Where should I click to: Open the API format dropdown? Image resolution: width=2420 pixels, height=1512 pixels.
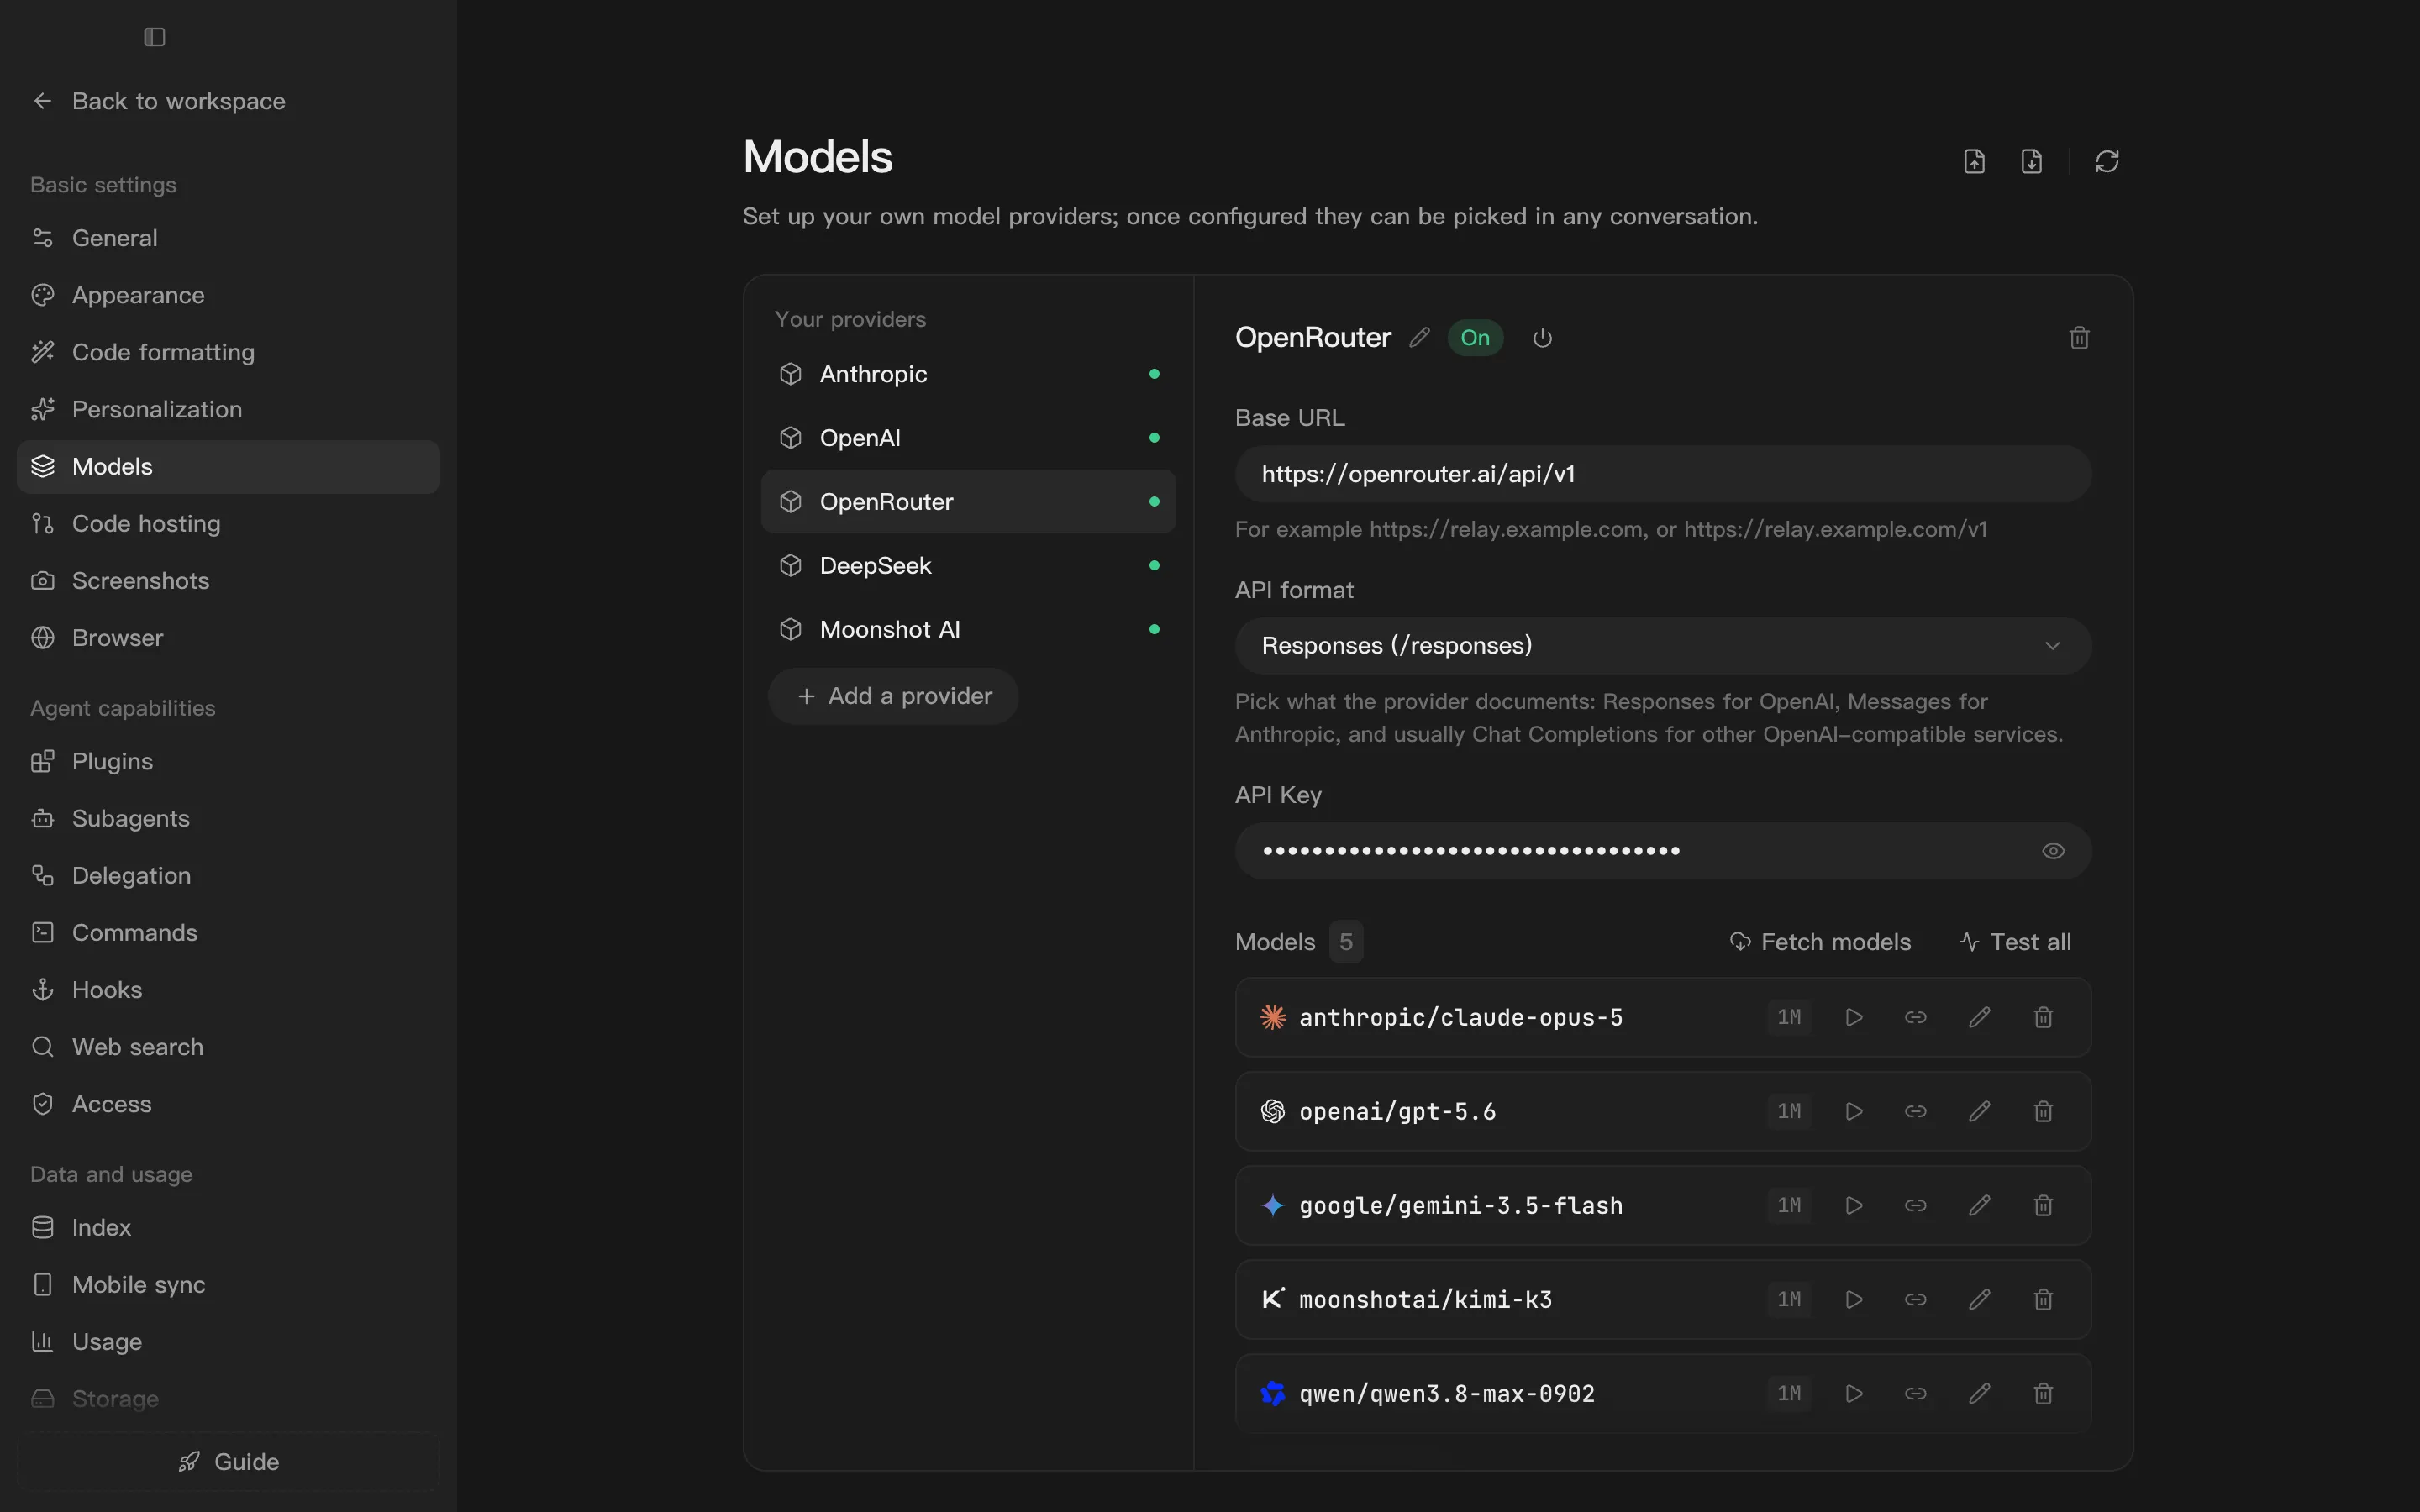click(1663, 646)
